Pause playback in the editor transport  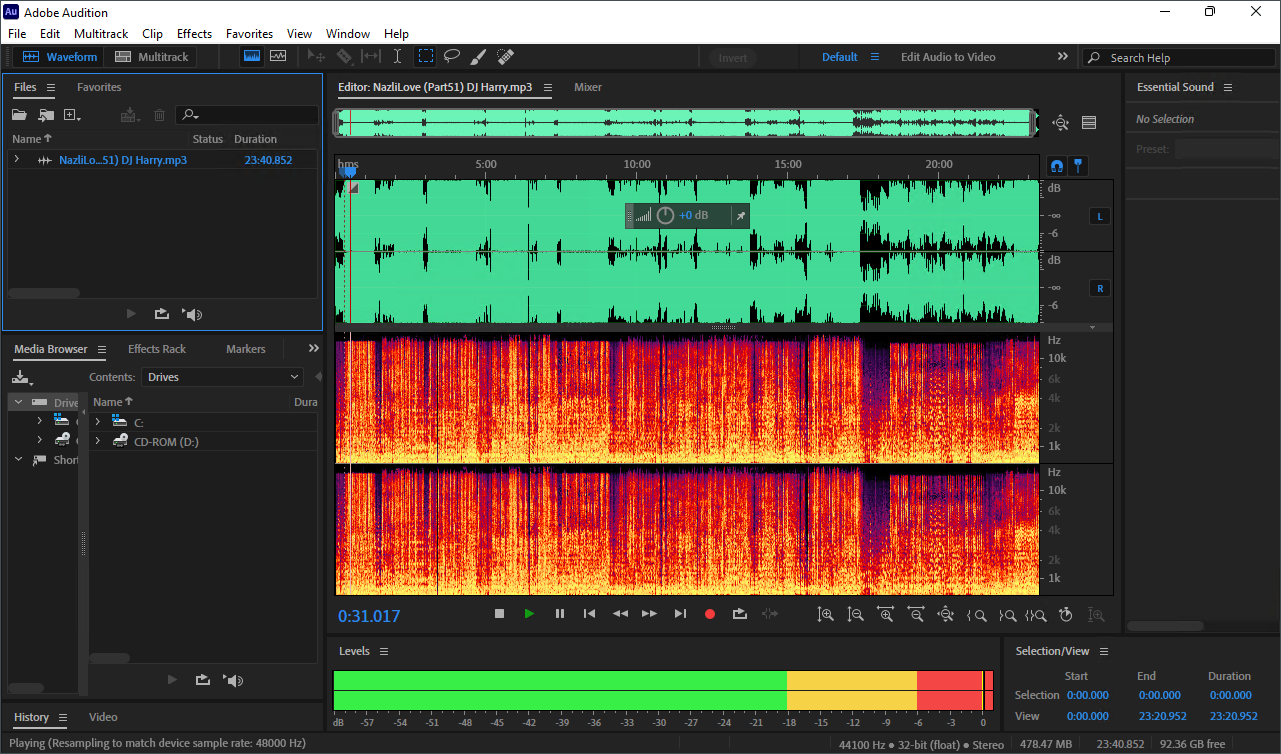click(560, 614)
